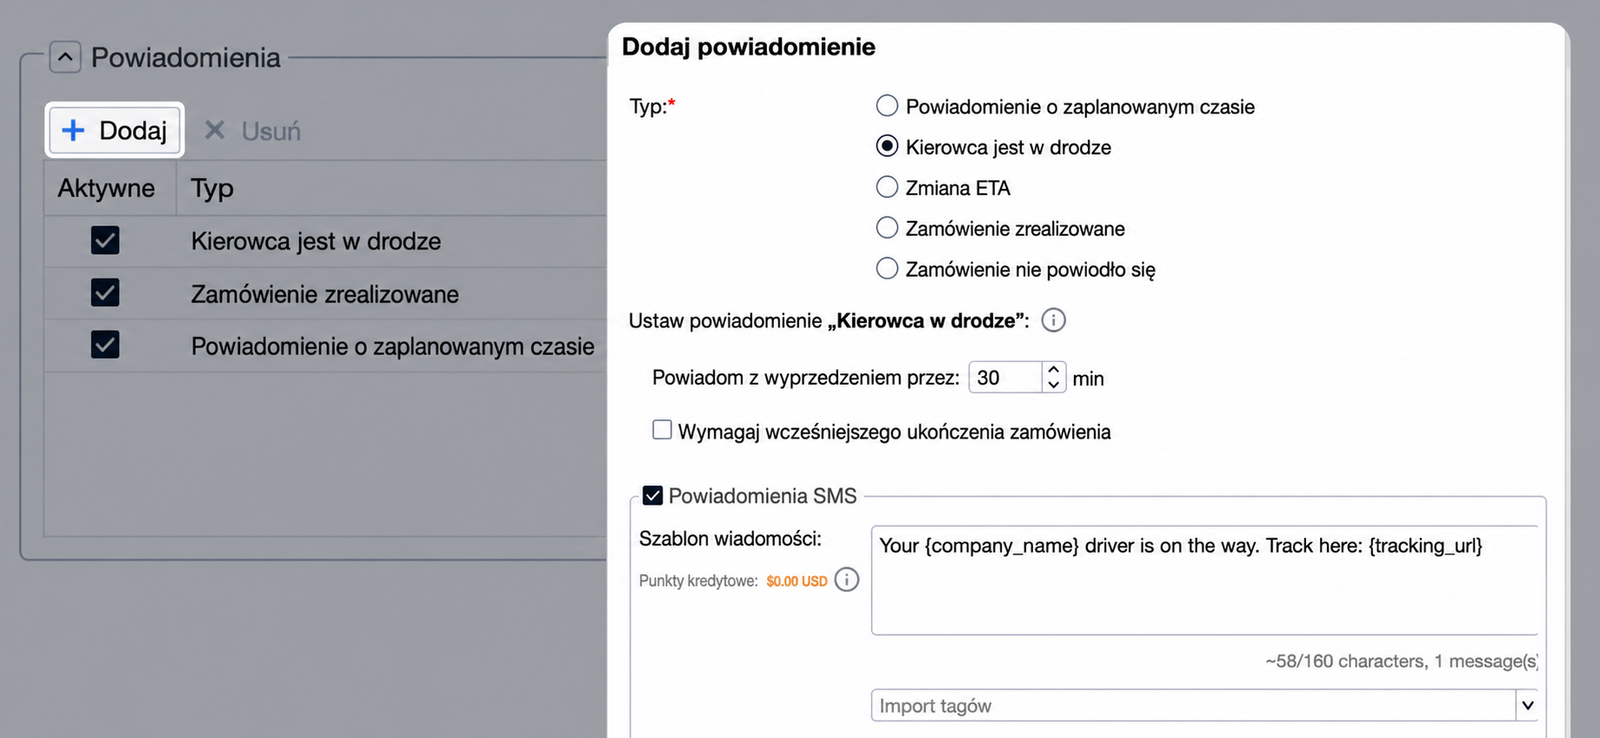This screenshot has width=1600, height=738.
Task: Click the X icon next to Usuń
Action: [214, 130]
